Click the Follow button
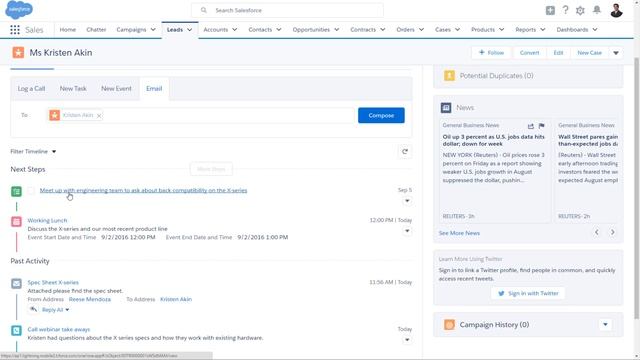640x360 pixels. 491,53
